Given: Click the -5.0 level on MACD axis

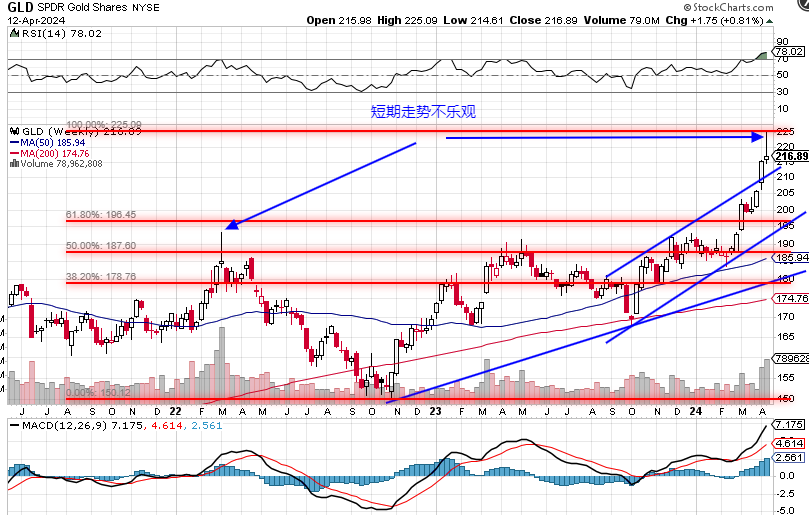Looking at the screenshot, I should (786, 511).
